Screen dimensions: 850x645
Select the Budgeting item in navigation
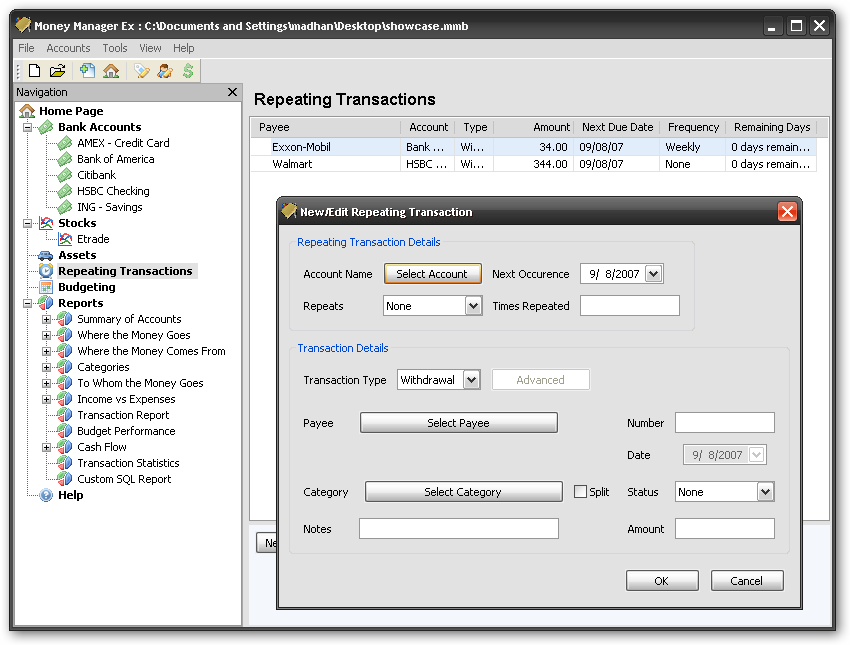[x=86, y=287]
